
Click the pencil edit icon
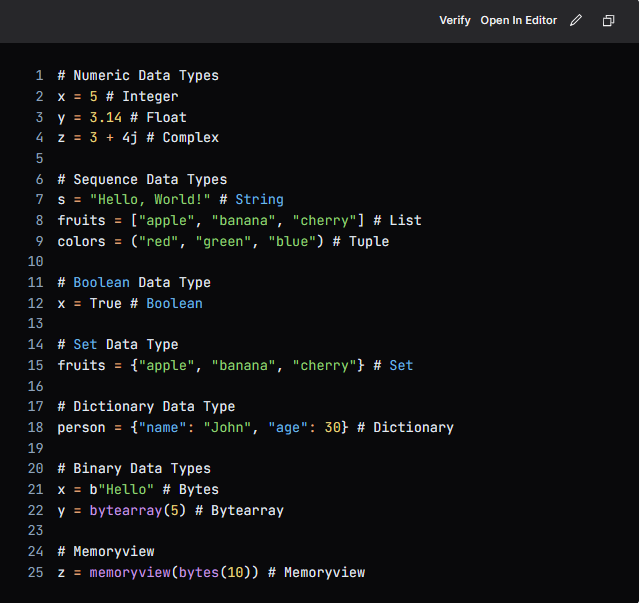(576, 20)
